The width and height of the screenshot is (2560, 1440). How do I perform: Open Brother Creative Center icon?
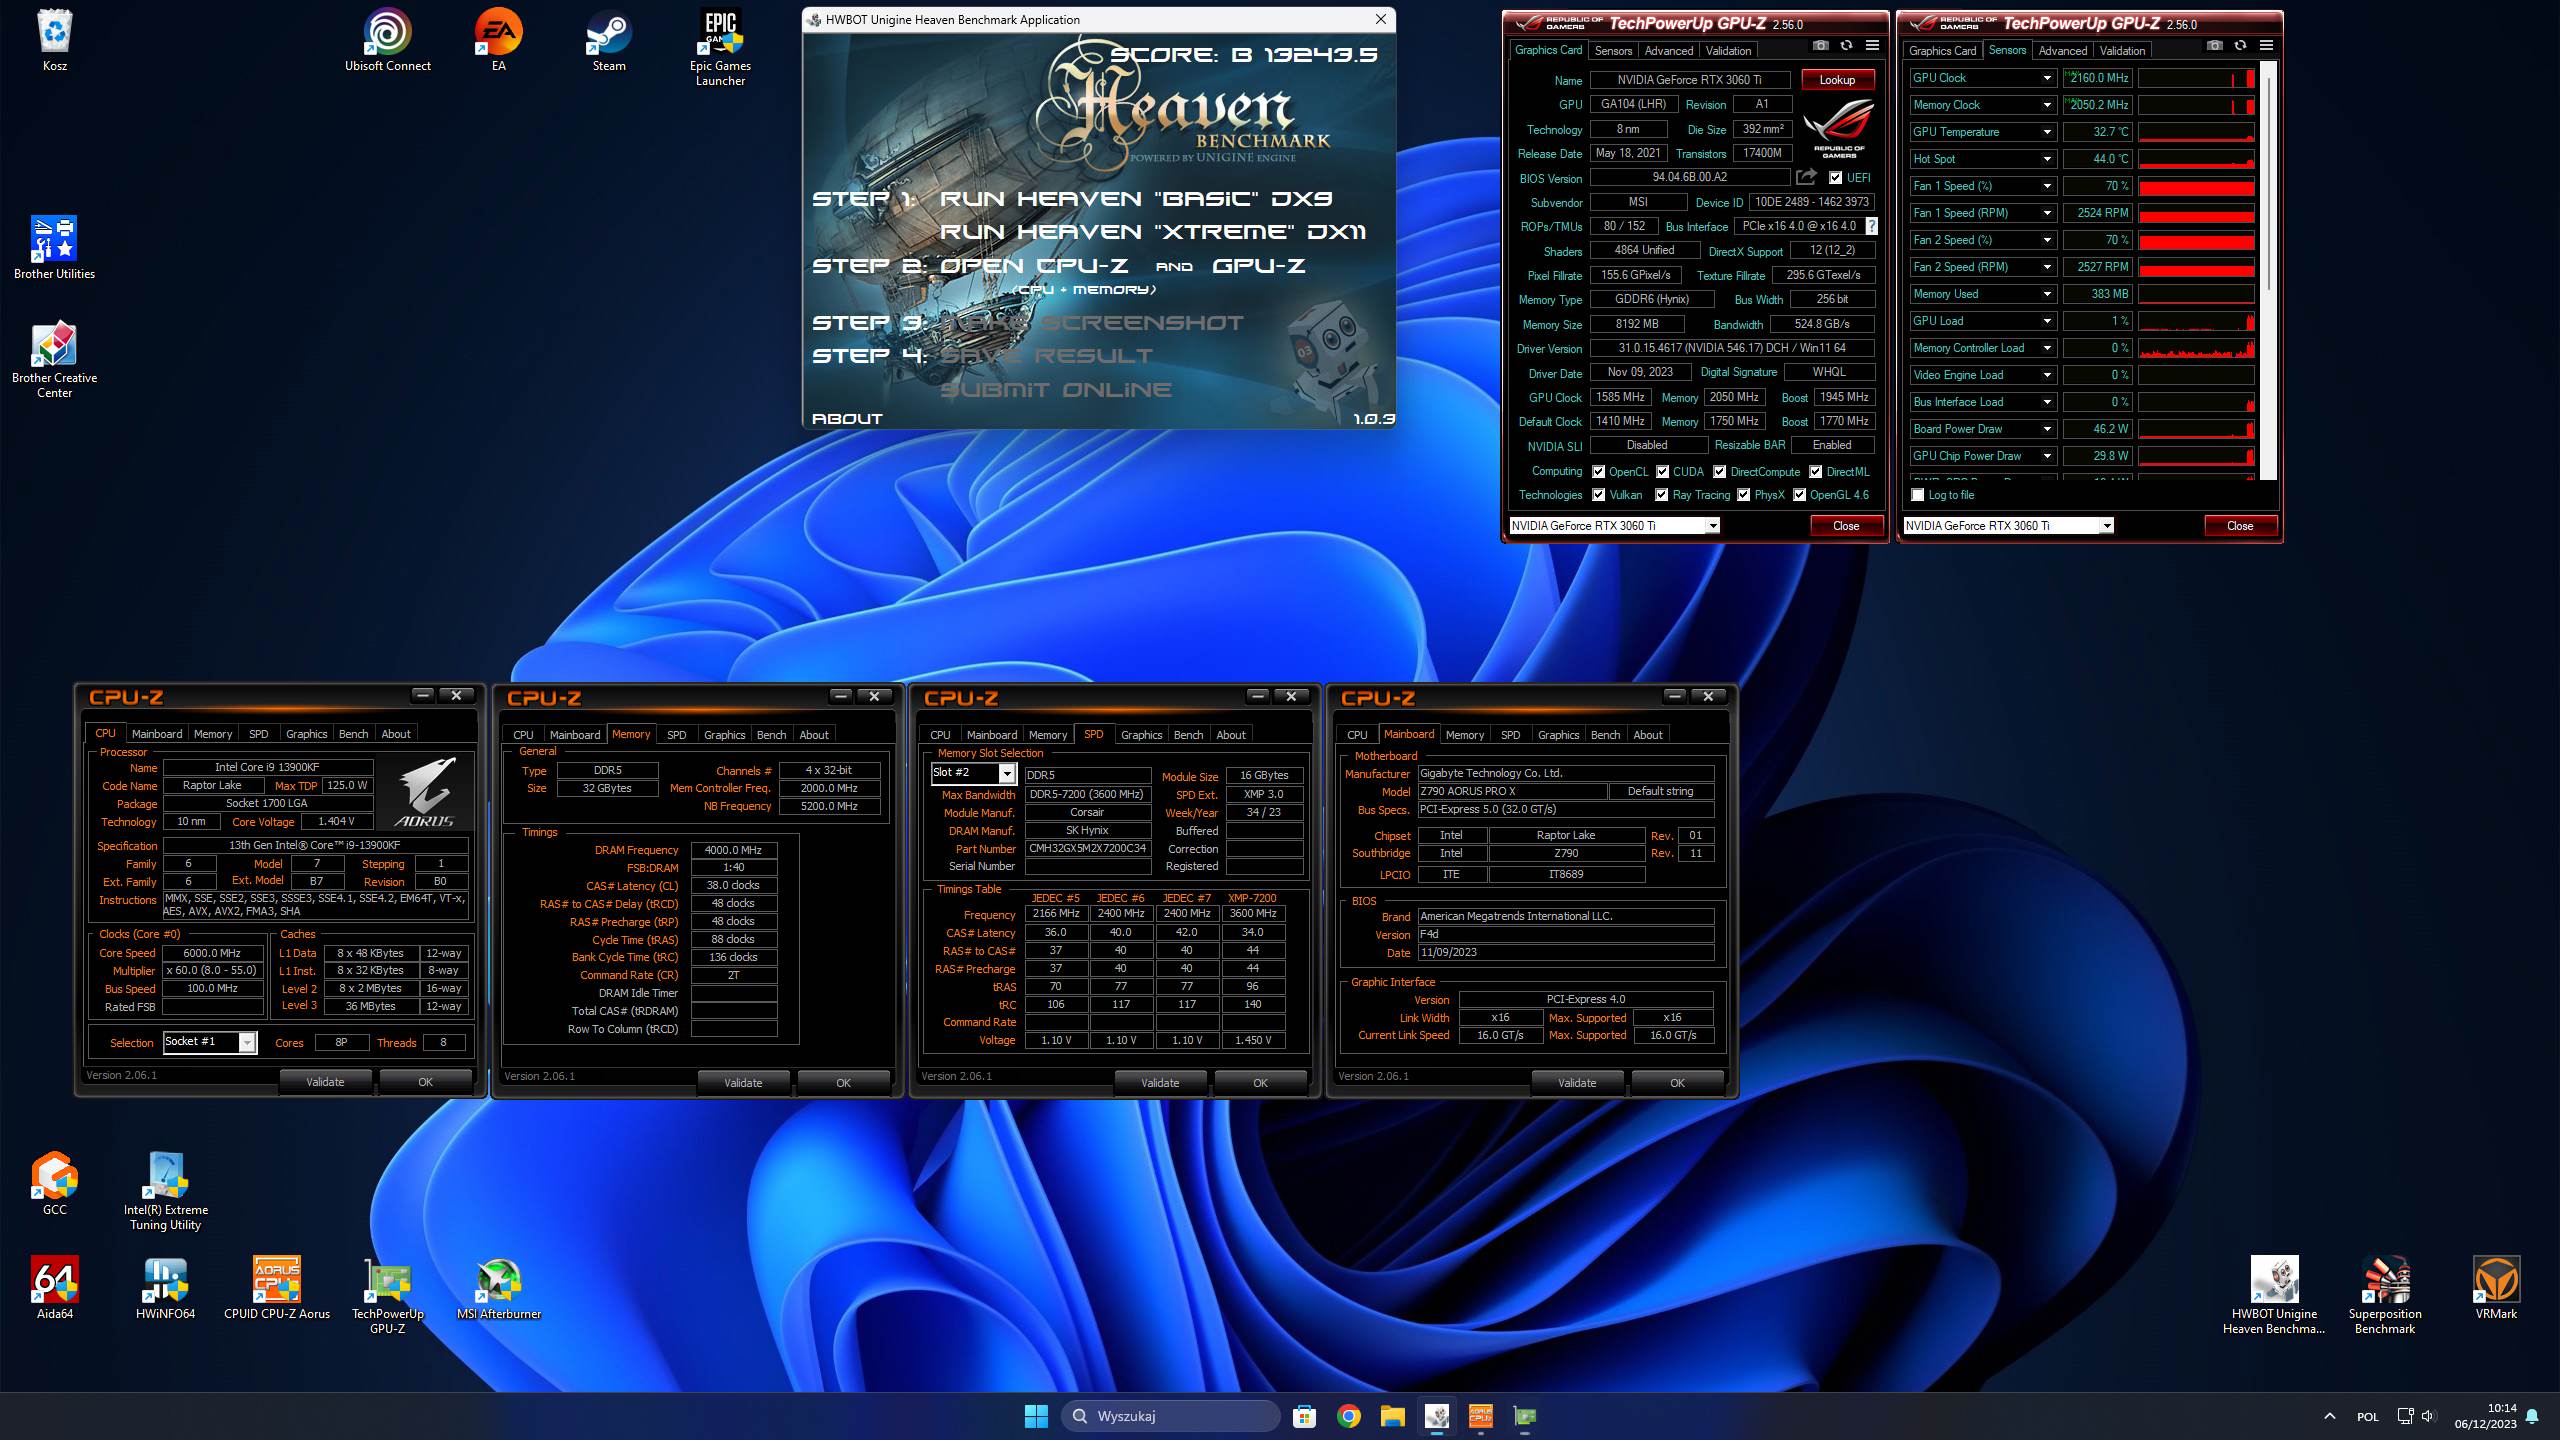pyautogui.click(x=54, y=360)
